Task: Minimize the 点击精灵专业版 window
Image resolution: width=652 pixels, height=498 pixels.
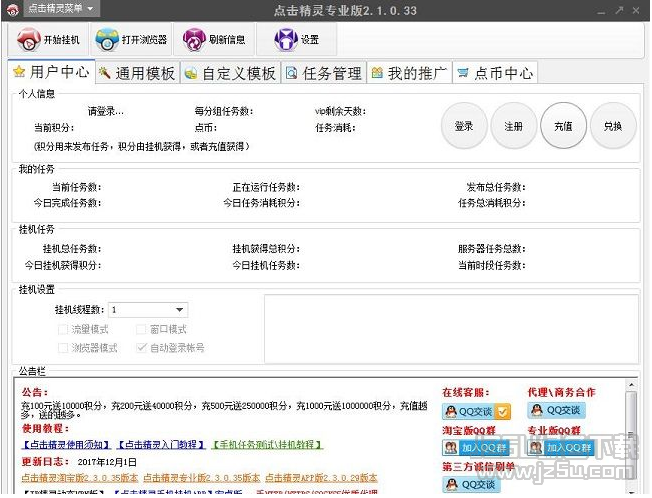Action: pos(601,11)
